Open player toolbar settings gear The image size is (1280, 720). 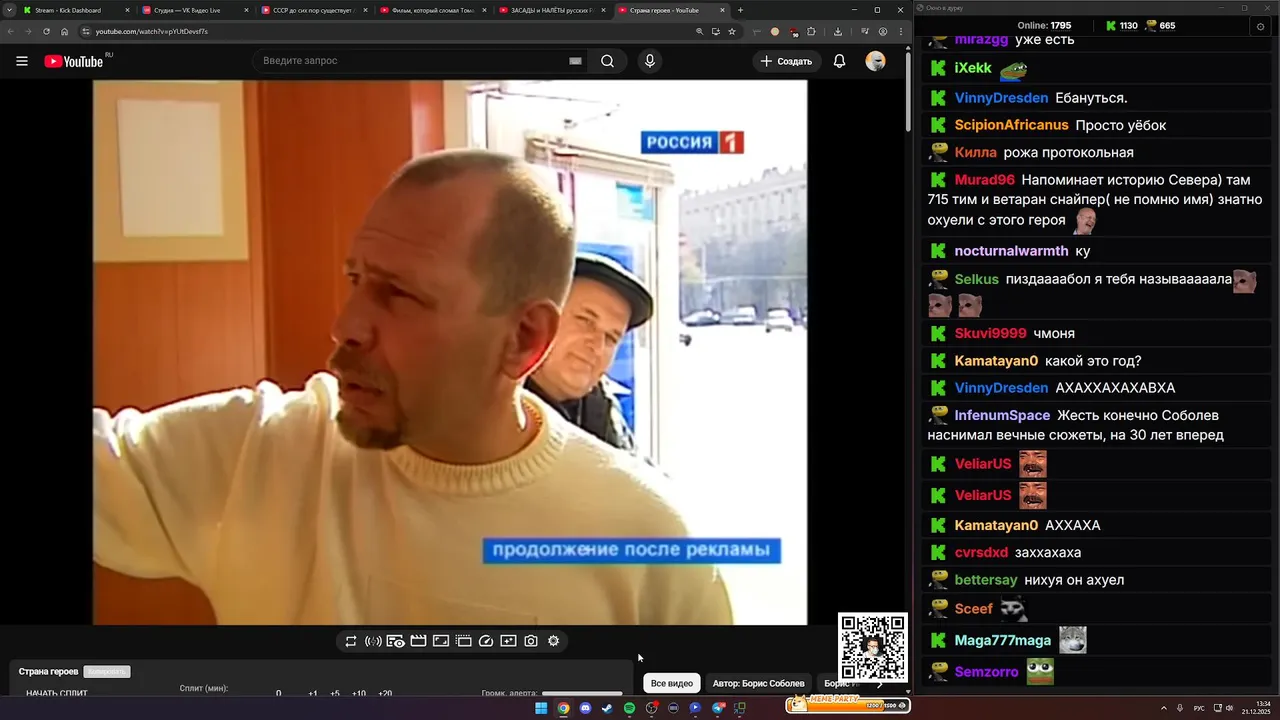click(x=554, y=641)
